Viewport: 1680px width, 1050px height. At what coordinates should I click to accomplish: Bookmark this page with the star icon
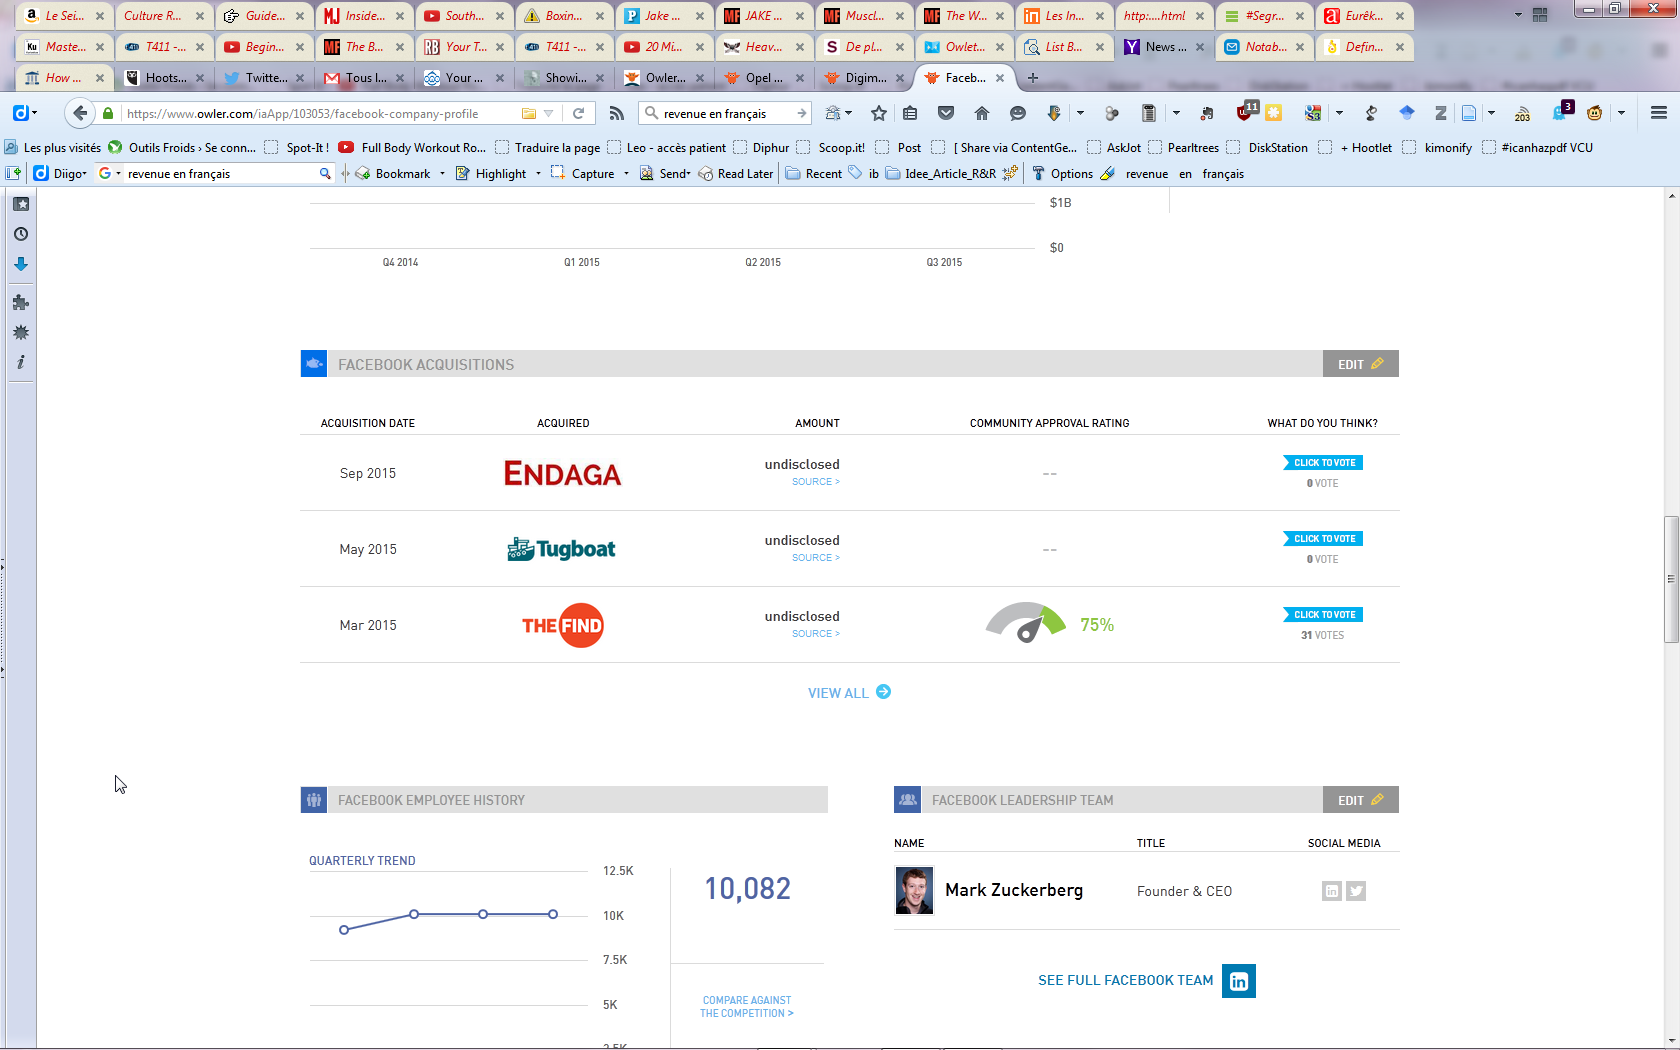879,113
